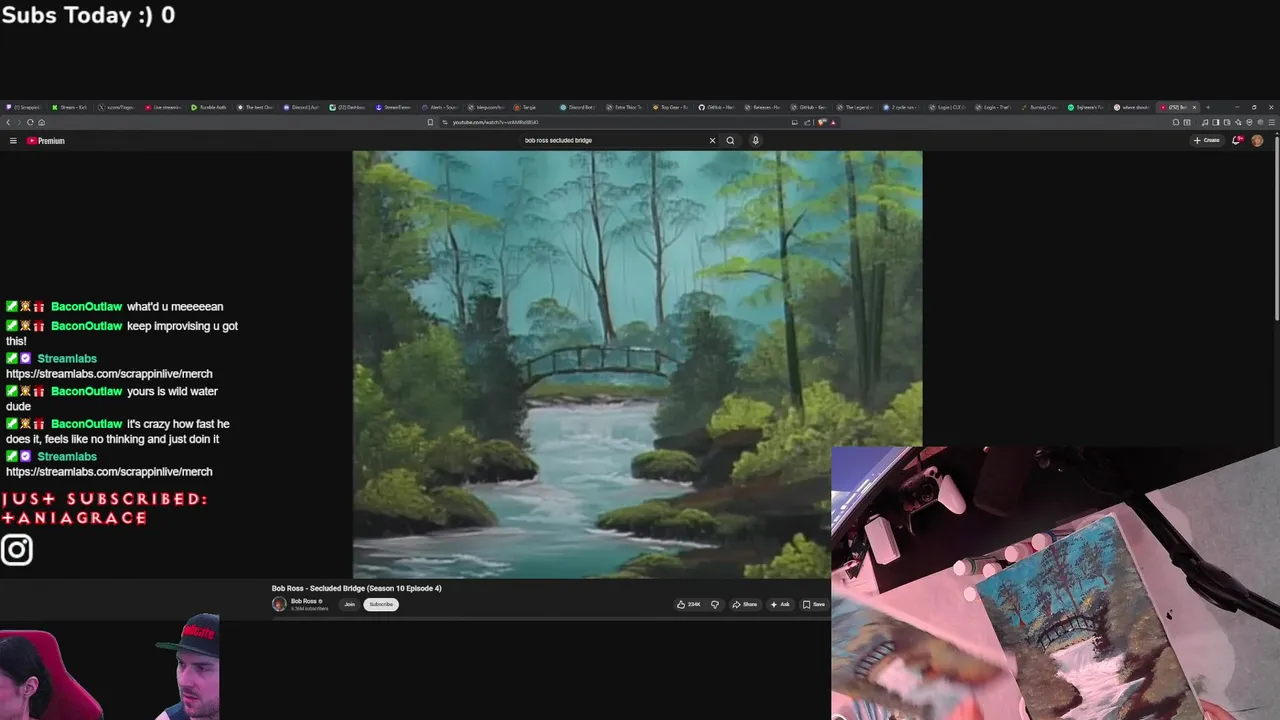Close the active YouTube tab
Screen dimensions: 1280x720
coord(1194,107)
